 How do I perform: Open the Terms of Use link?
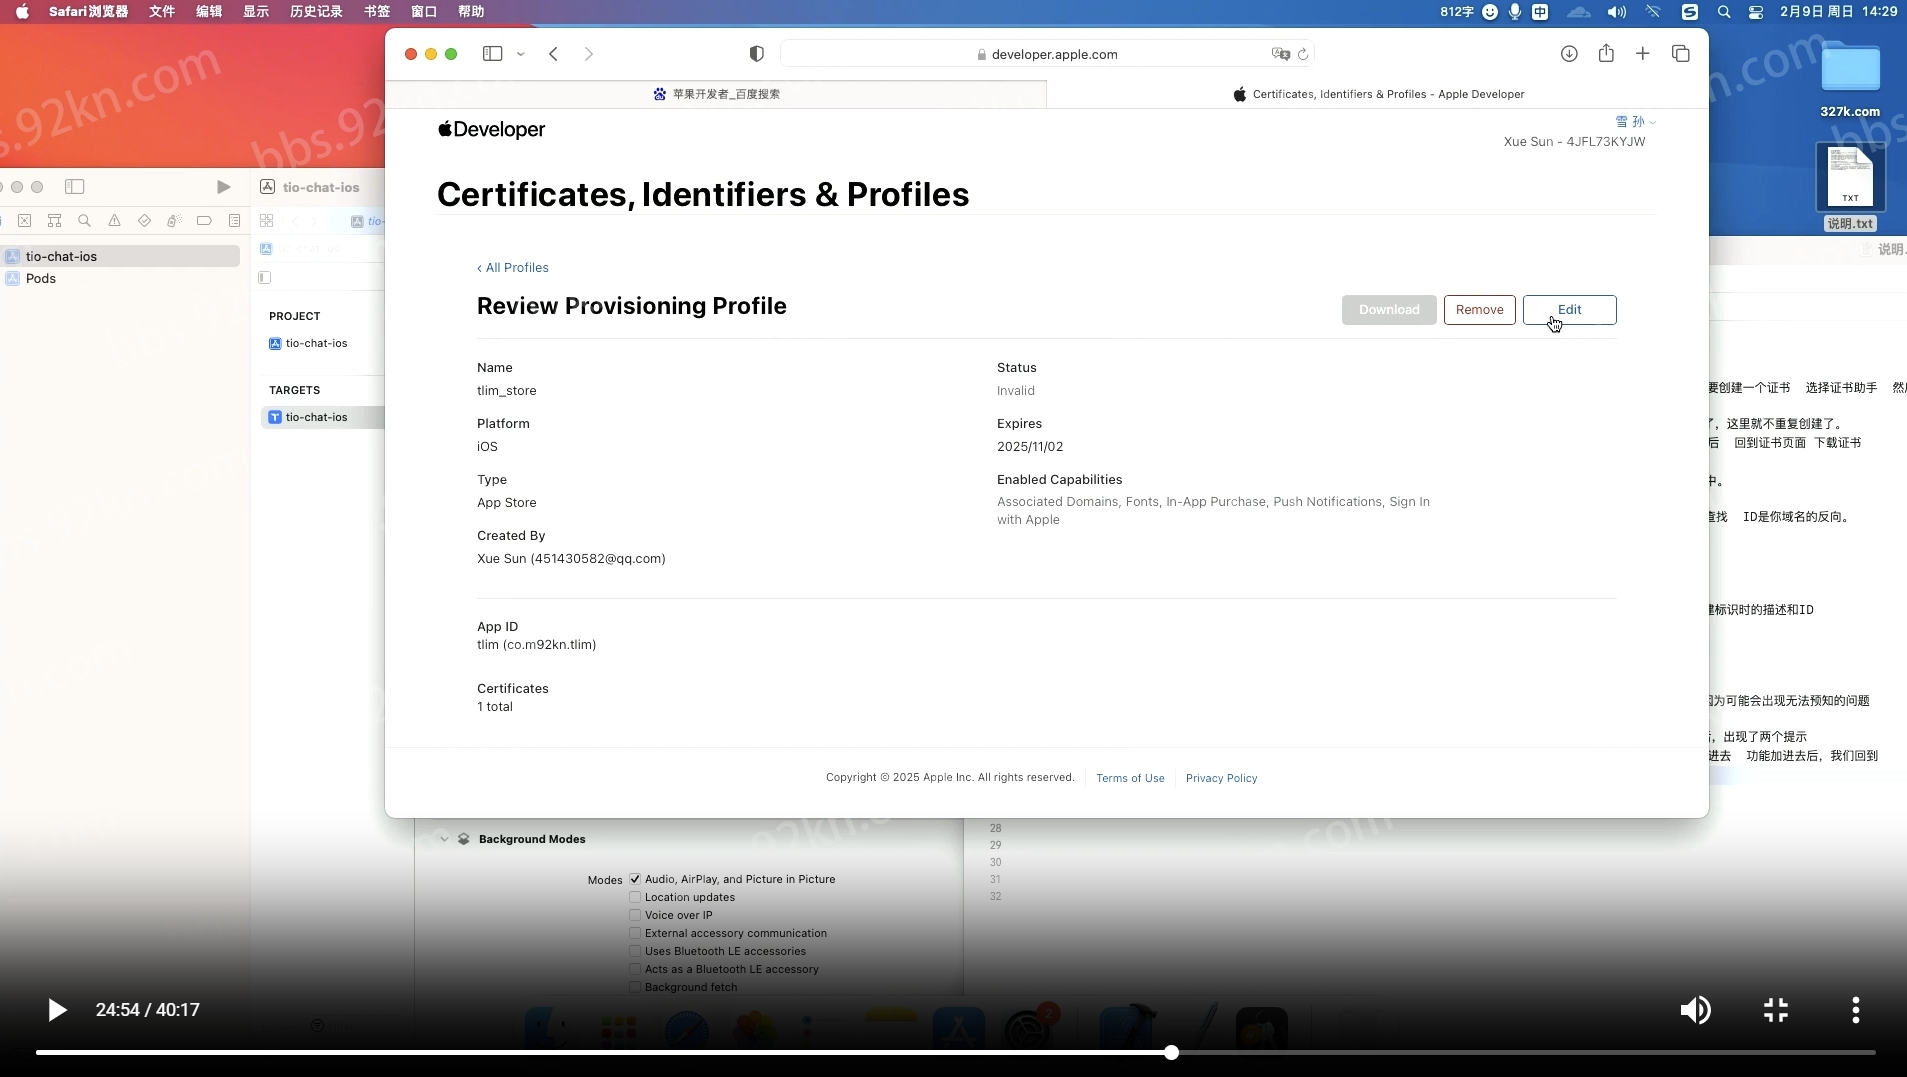point(1130,778)
